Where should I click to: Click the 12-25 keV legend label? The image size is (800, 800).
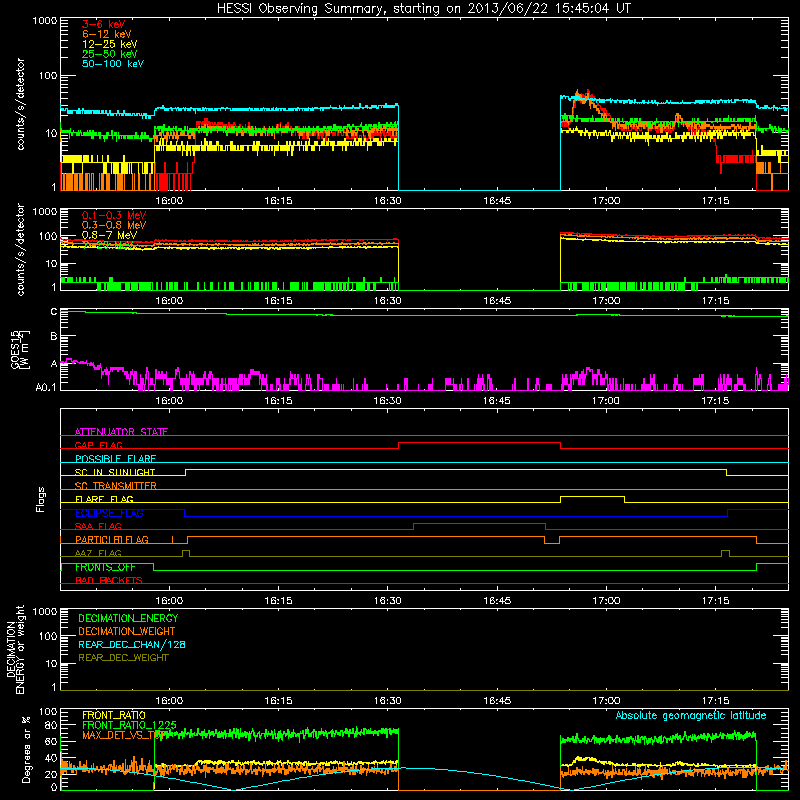(109, 44)
